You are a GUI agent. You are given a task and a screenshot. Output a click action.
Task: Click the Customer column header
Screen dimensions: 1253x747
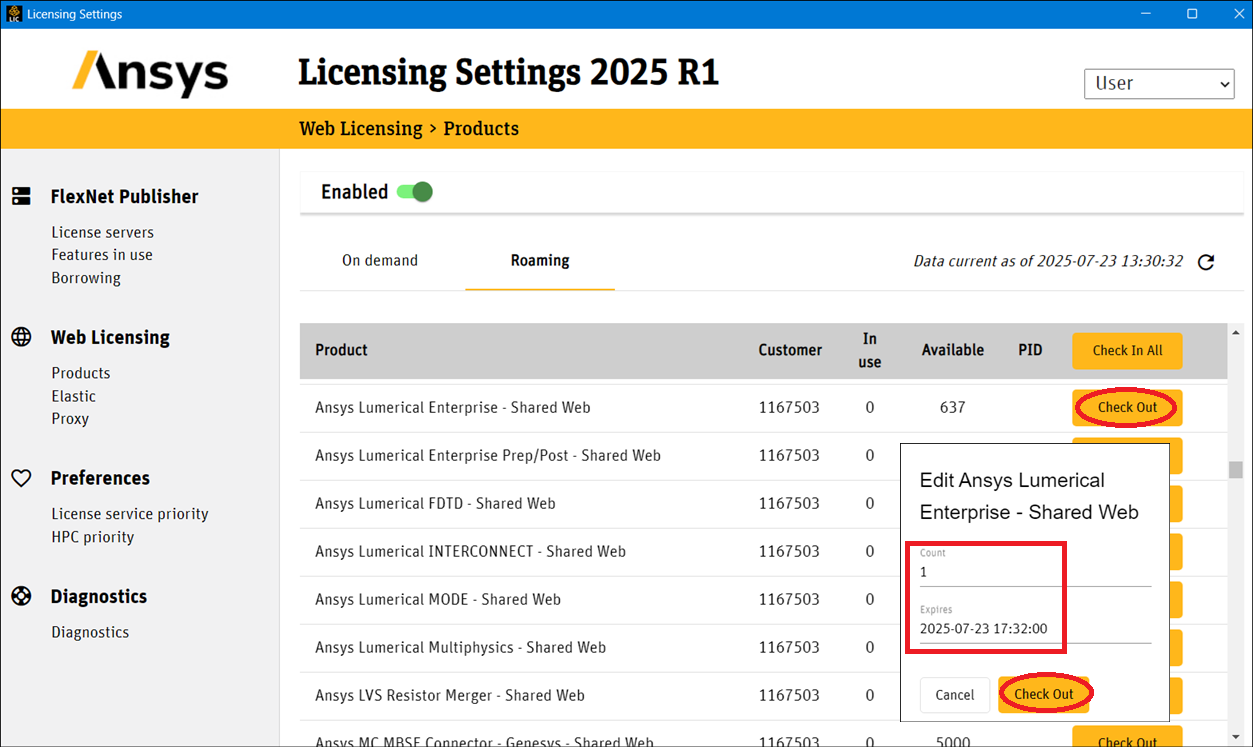790,350
